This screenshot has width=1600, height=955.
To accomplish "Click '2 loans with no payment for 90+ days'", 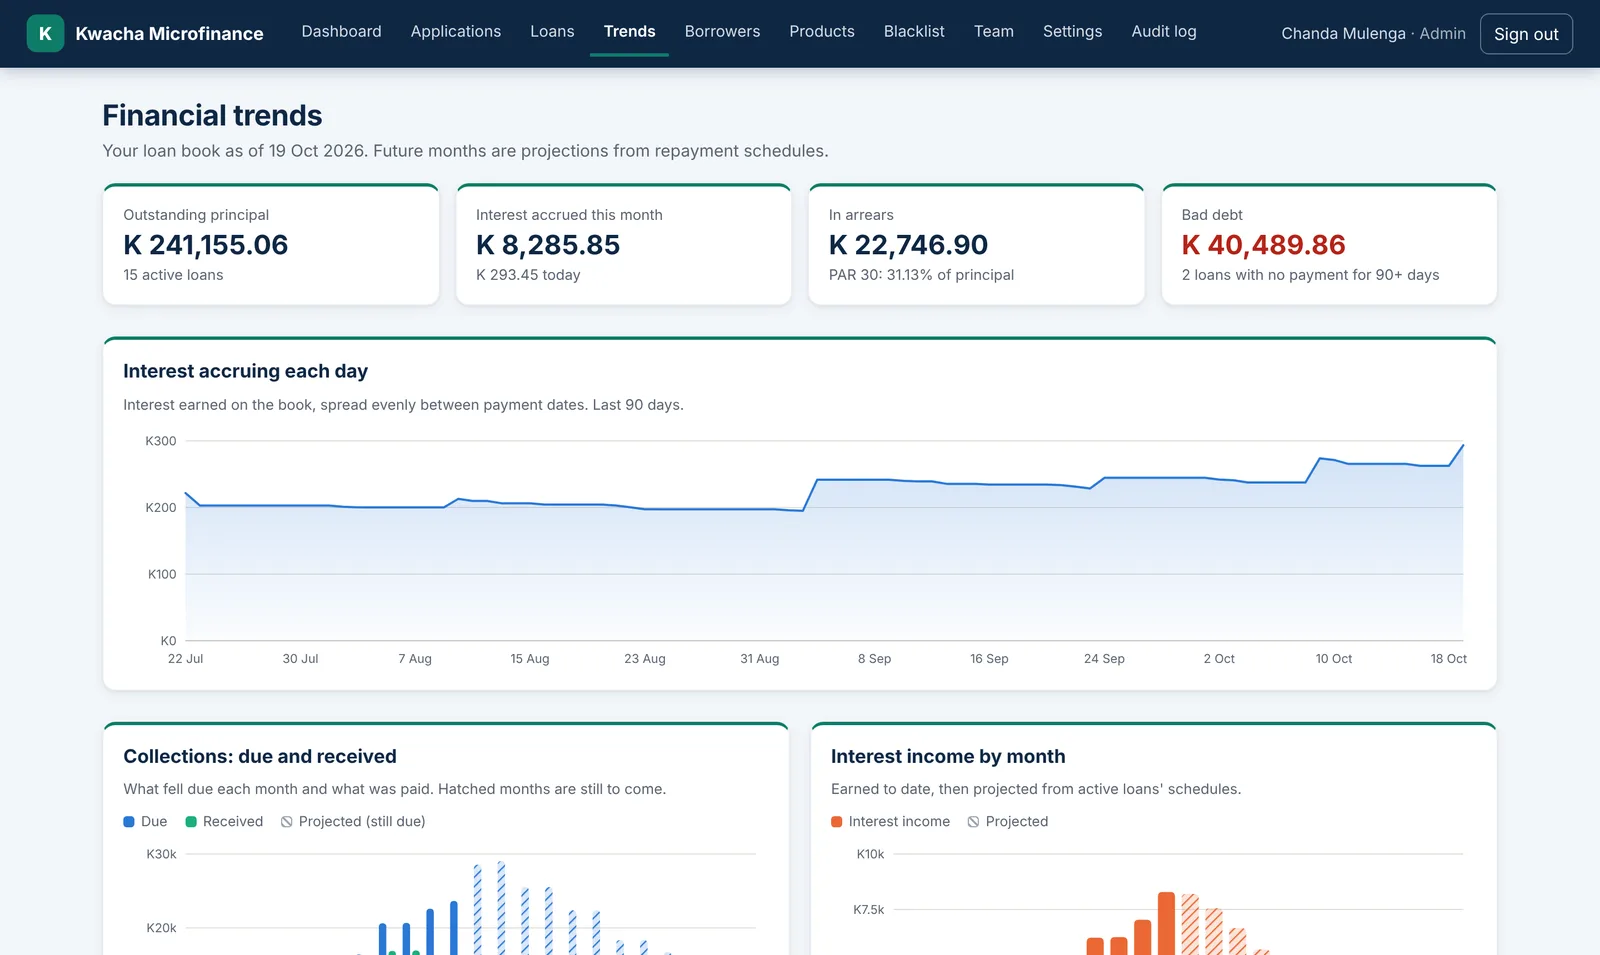I will [1310, 275].
